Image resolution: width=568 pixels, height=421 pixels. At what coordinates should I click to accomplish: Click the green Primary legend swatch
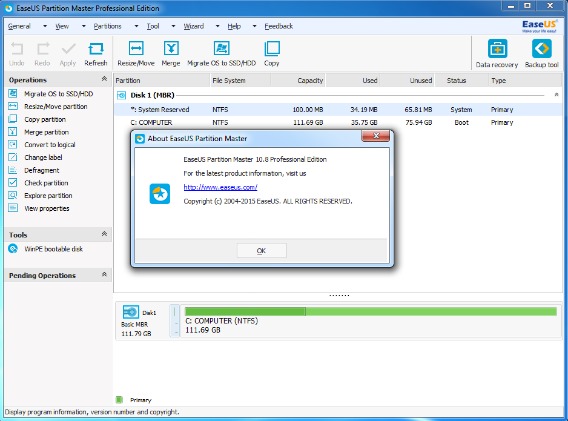pyautogui.click(x=119, y=400)
